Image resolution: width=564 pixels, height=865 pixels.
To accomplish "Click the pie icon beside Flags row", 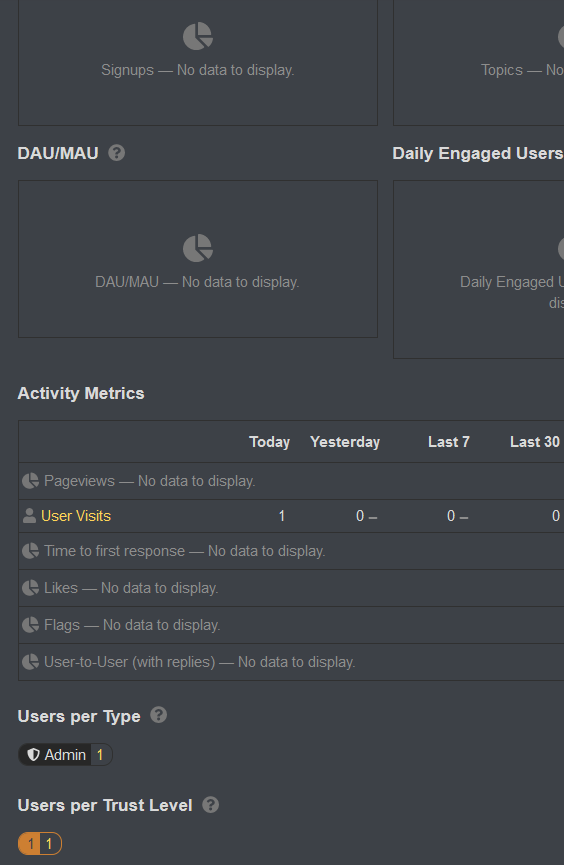I will (x=30, y=625).
